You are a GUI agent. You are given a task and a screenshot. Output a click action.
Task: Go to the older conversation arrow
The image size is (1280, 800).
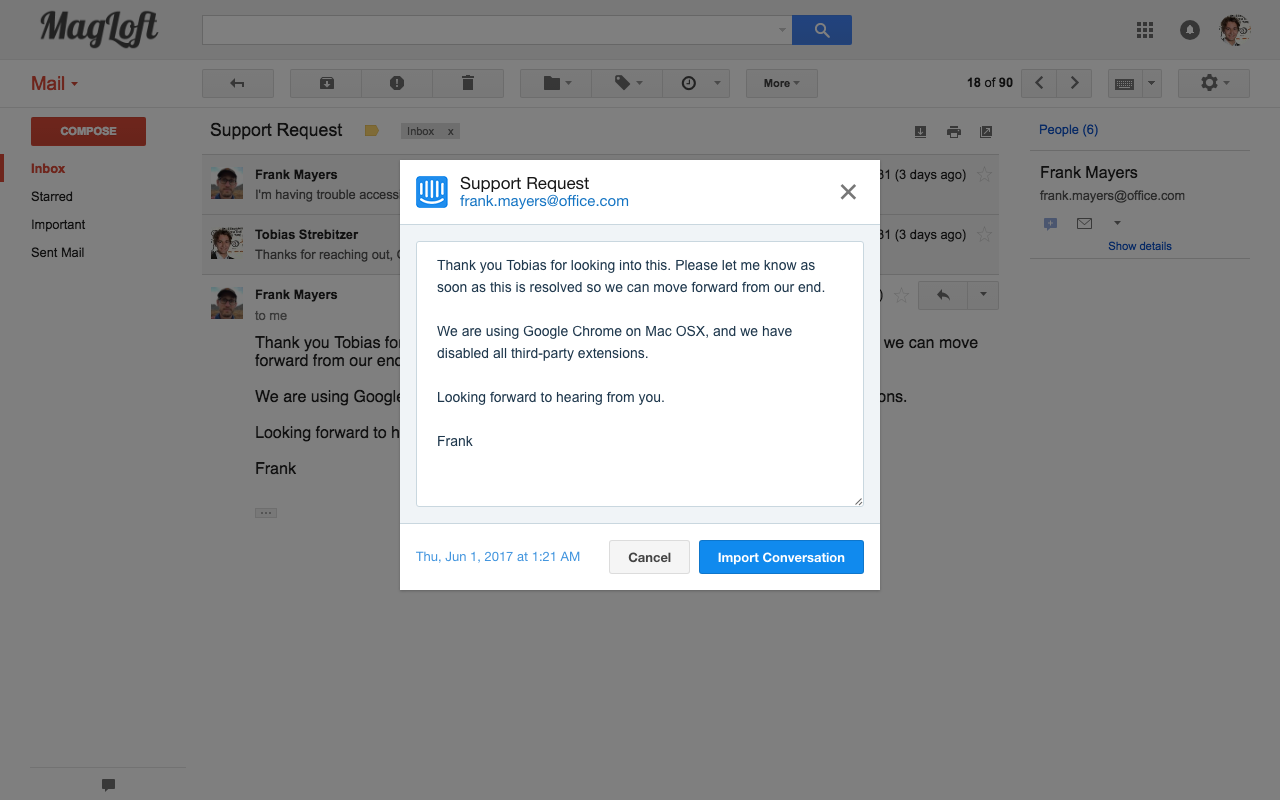1075,83
